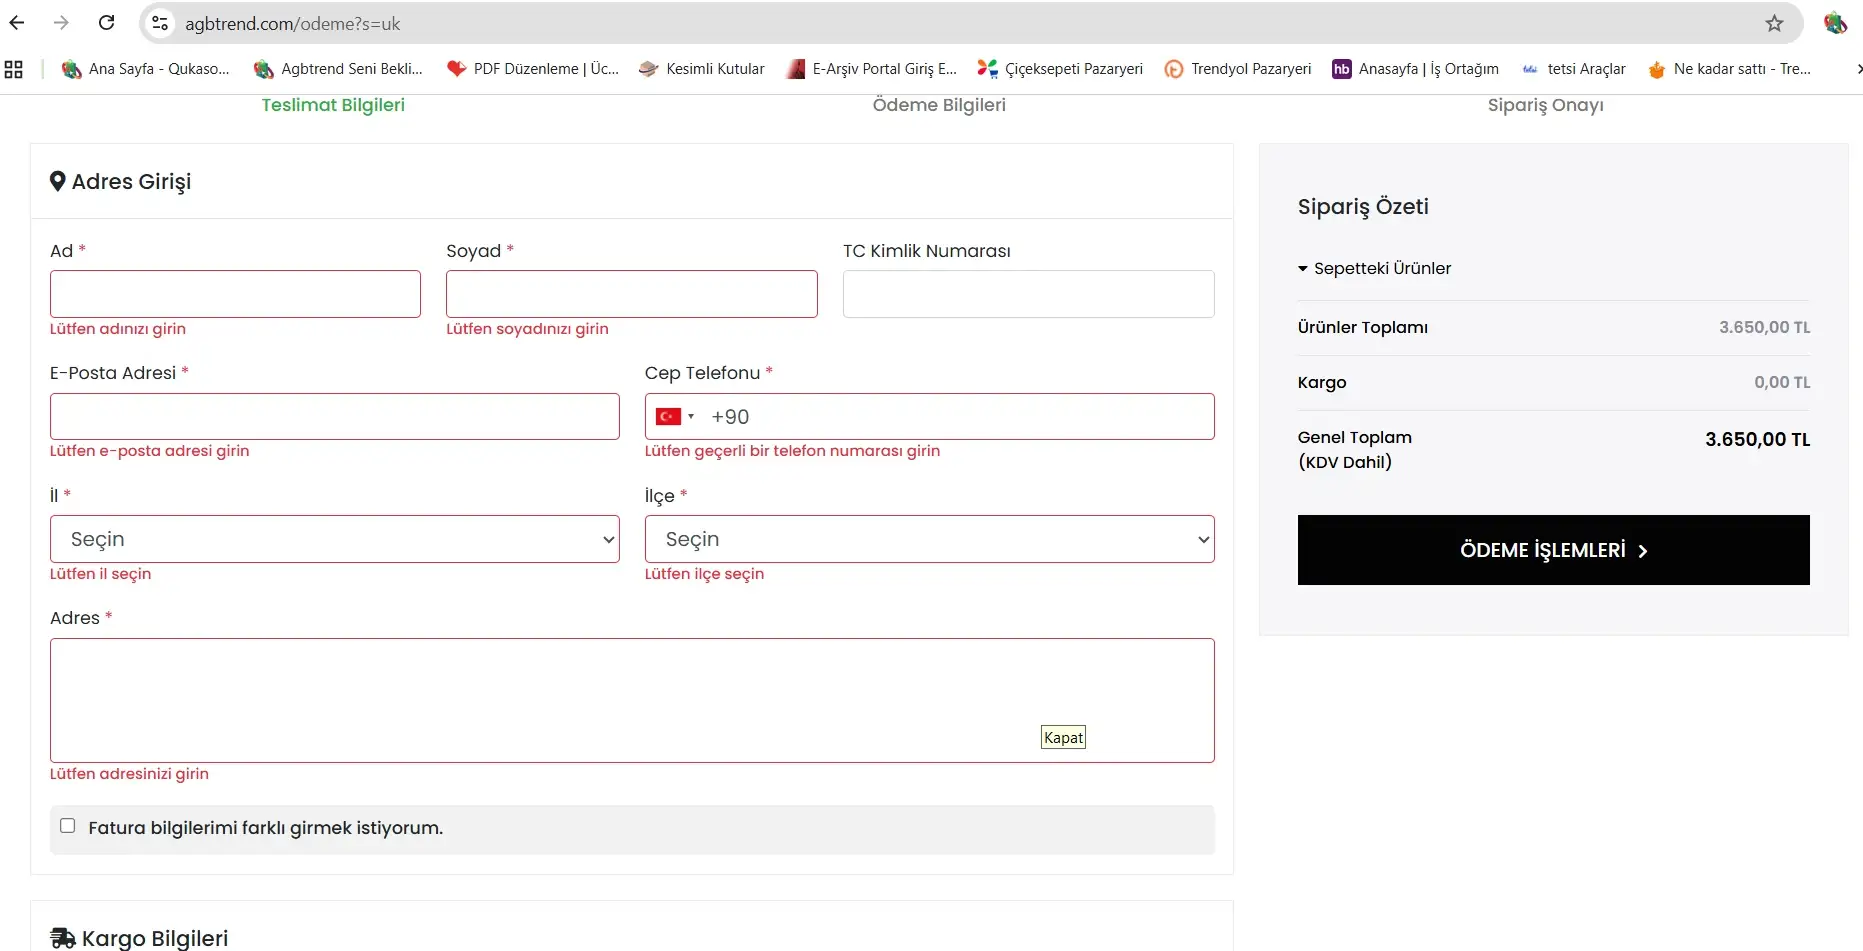Click the Kapat button

click(1063, 737)
